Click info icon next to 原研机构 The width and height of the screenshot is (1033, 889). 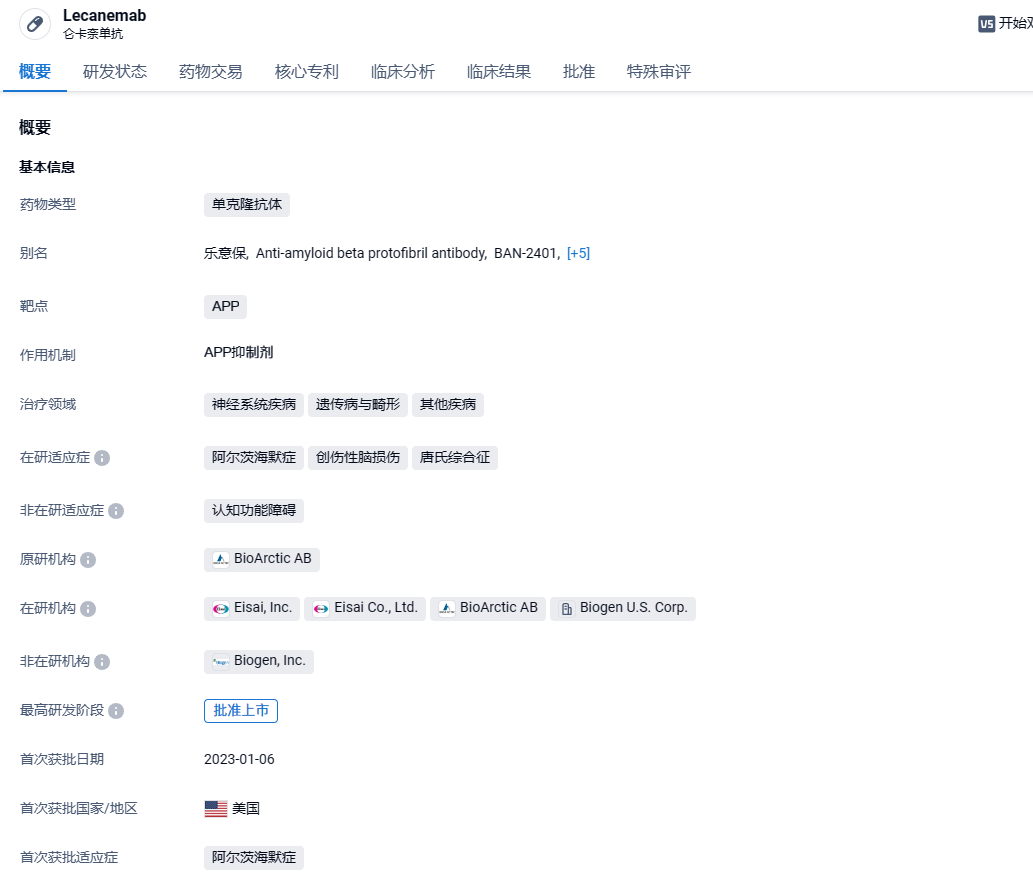(x=88, y=559)
